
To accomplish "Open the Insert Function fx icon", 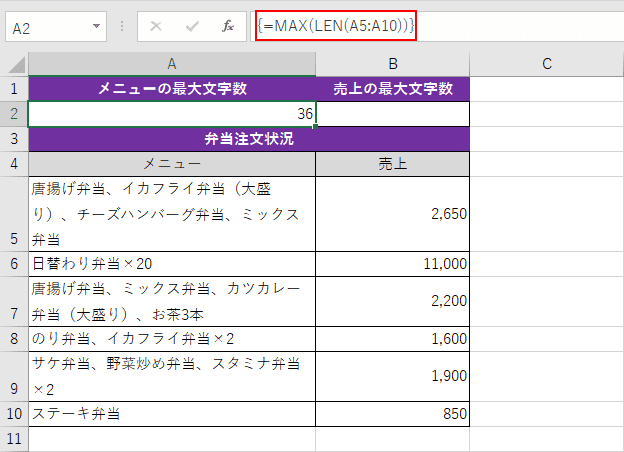I will (228, 26).
